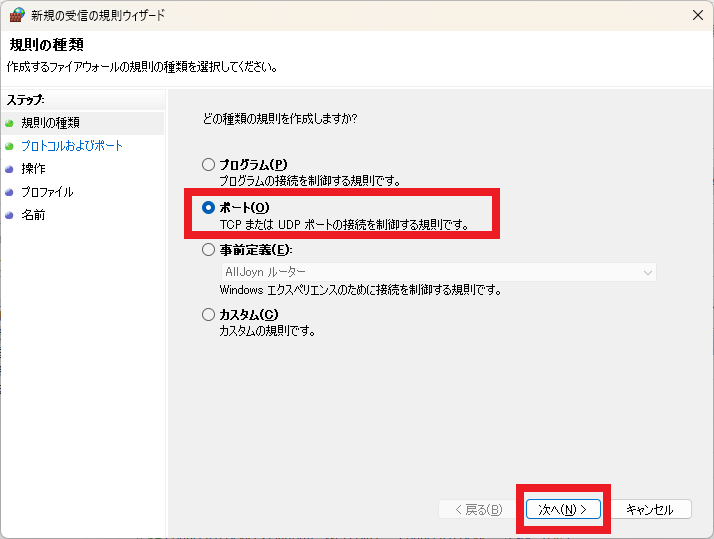714x539 pixels.
Task: Select the 操作 step in sidebar
Action: pos(33,169)
